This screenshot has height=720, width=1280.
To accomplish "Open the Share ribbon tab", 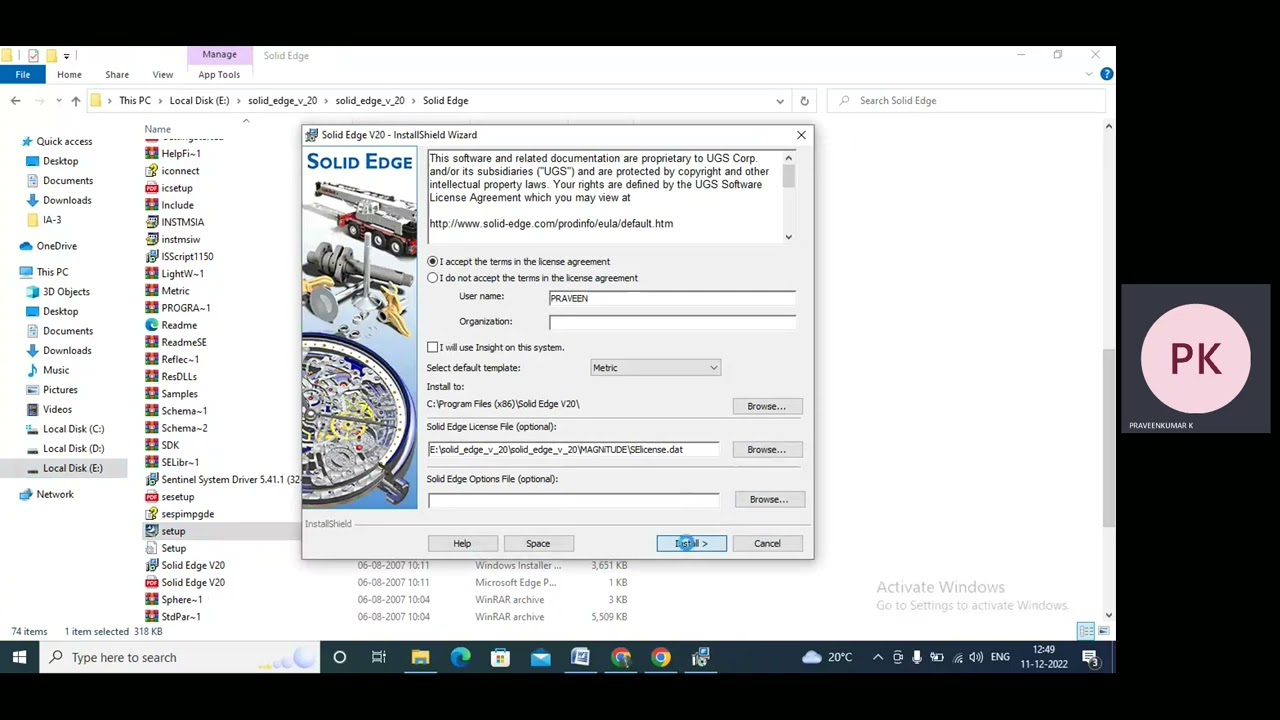I will pyautogui.click(x=117, y=74).
